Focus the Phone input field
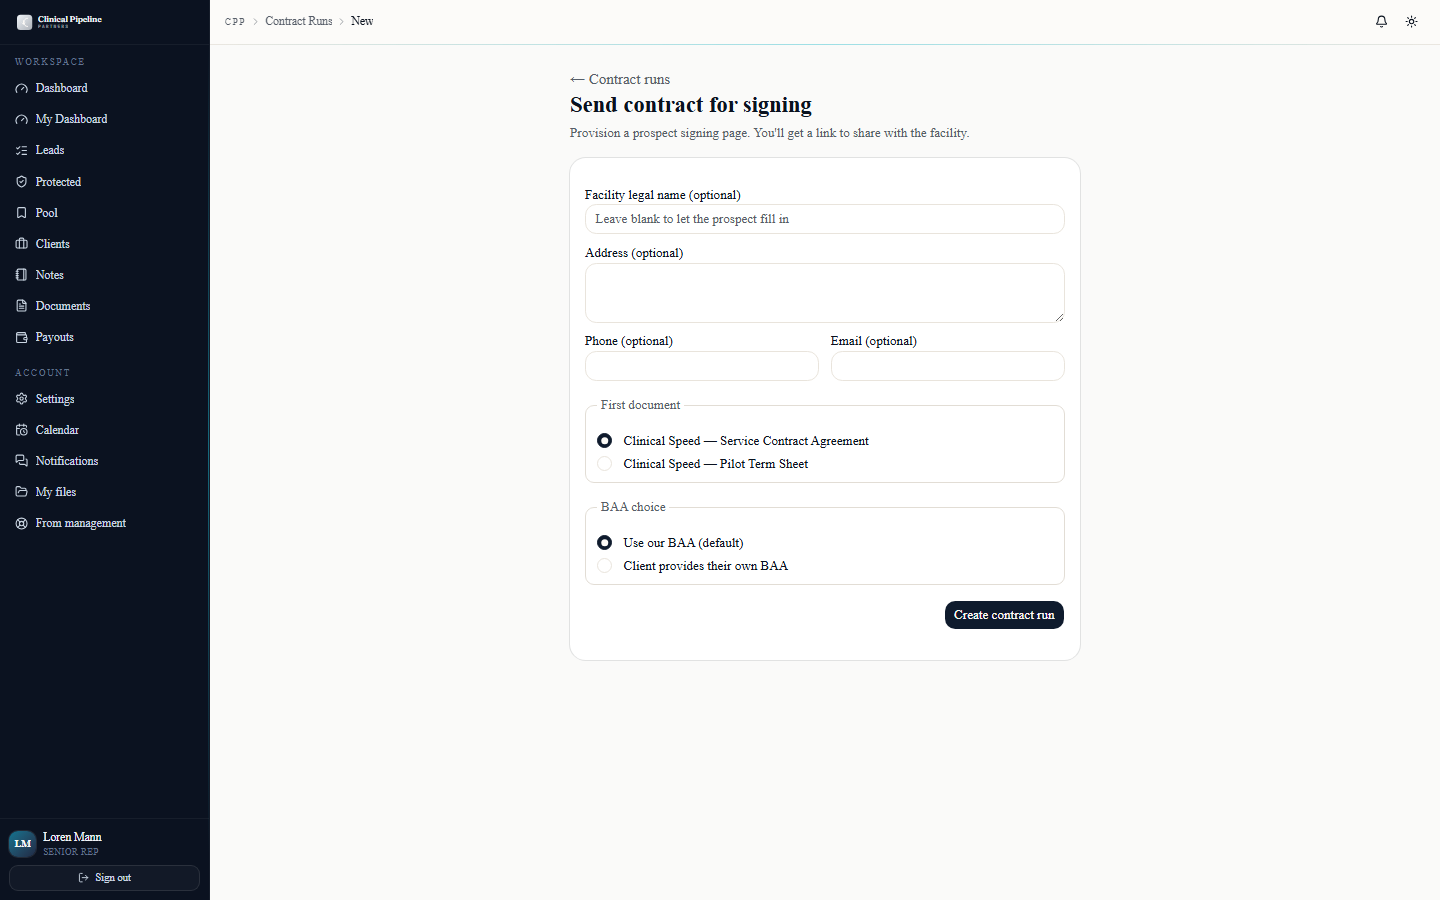 coord(702,366)
